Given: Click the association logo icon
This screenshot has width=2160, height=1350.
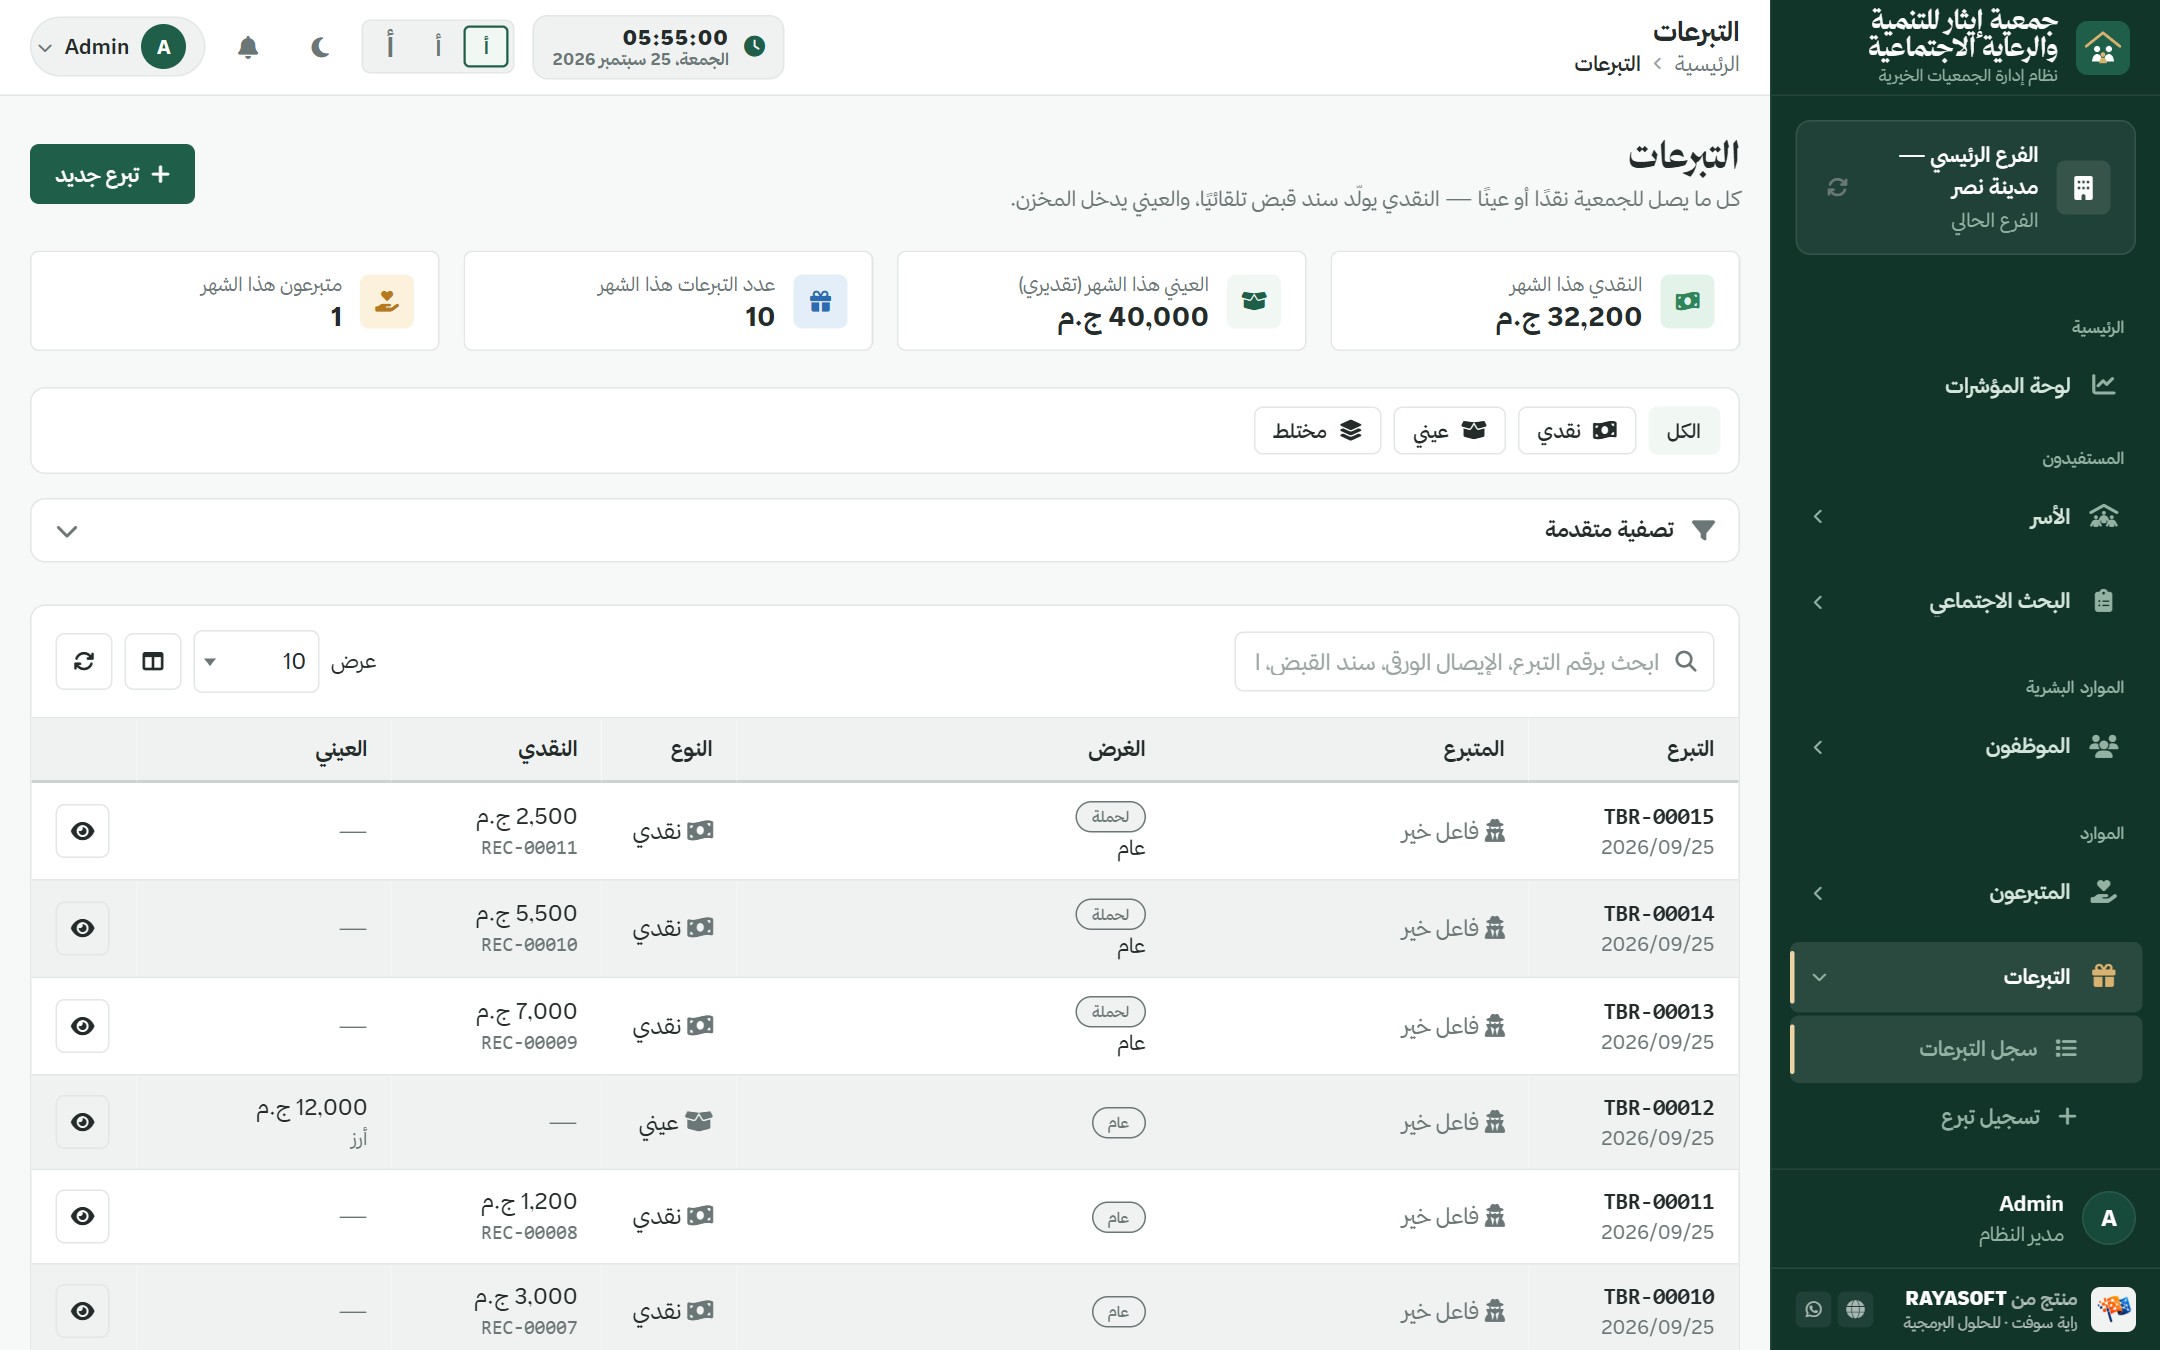Looking at the screenshot, I should point(2102,47).
